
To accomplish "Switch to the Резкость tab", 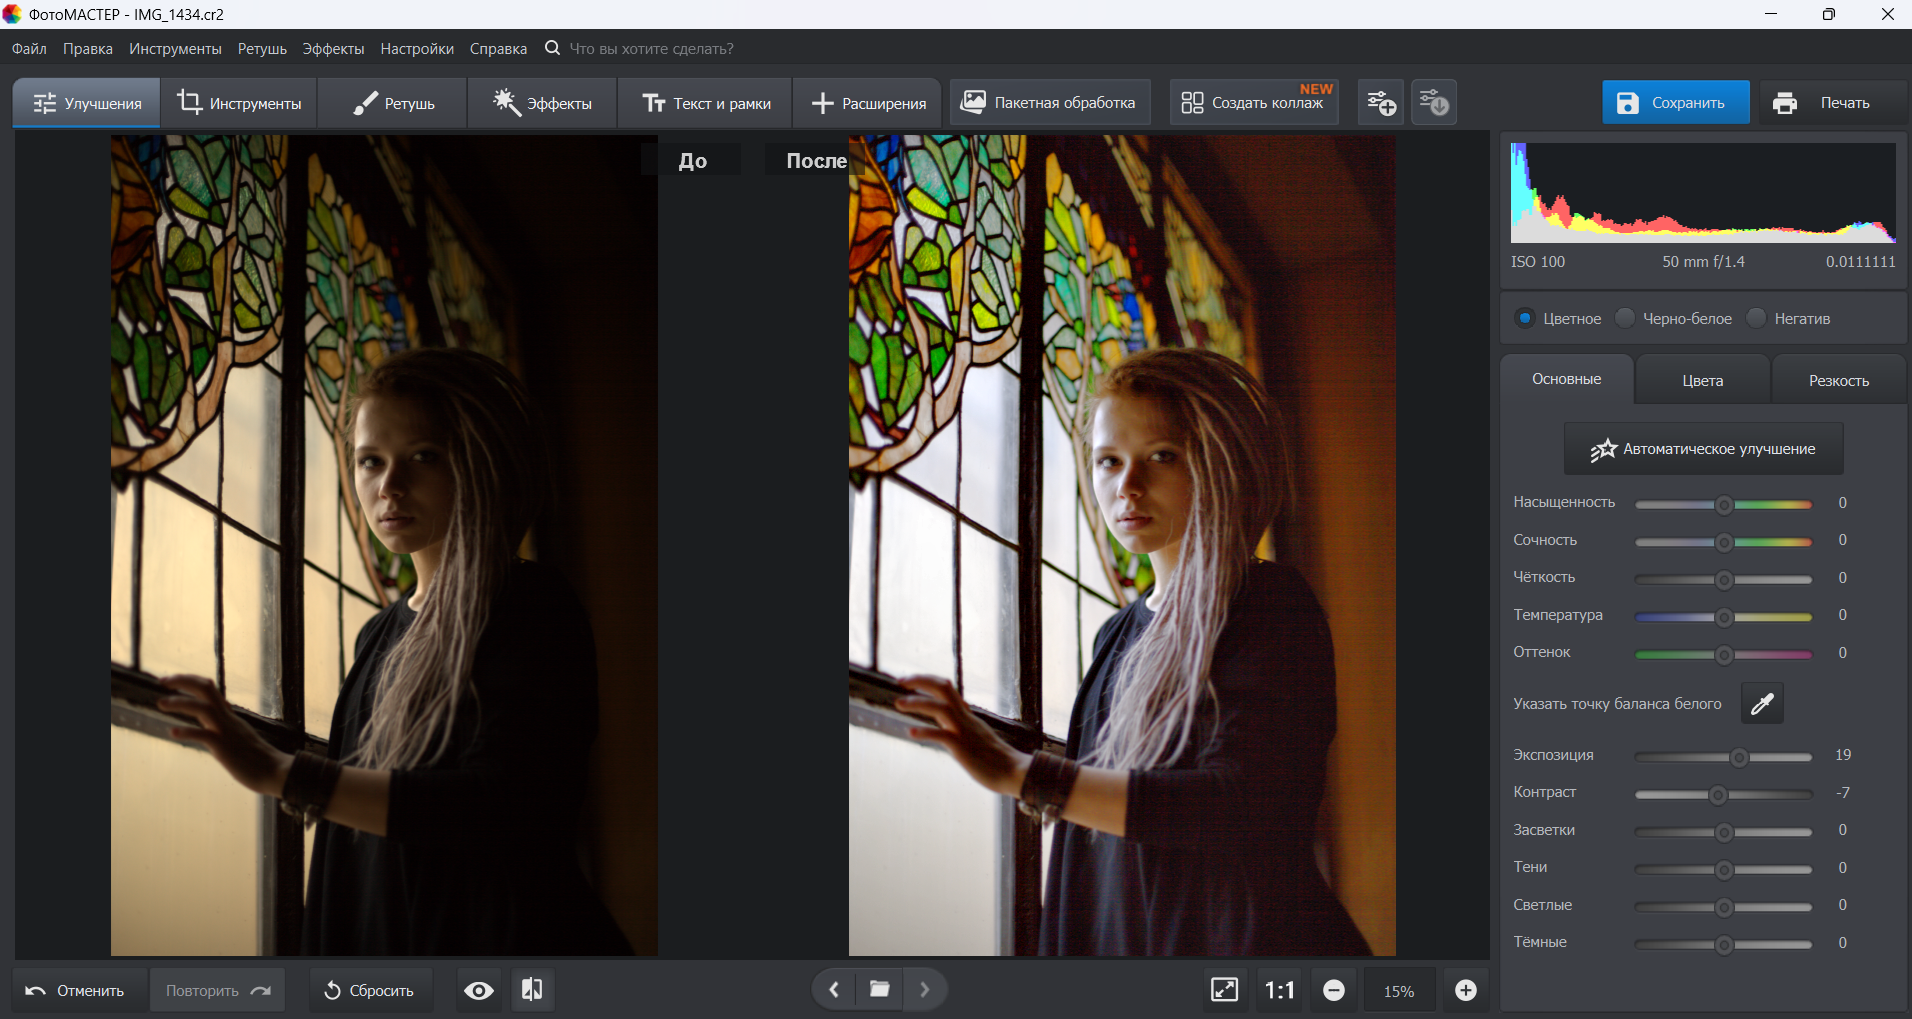I will (1838, 381).
